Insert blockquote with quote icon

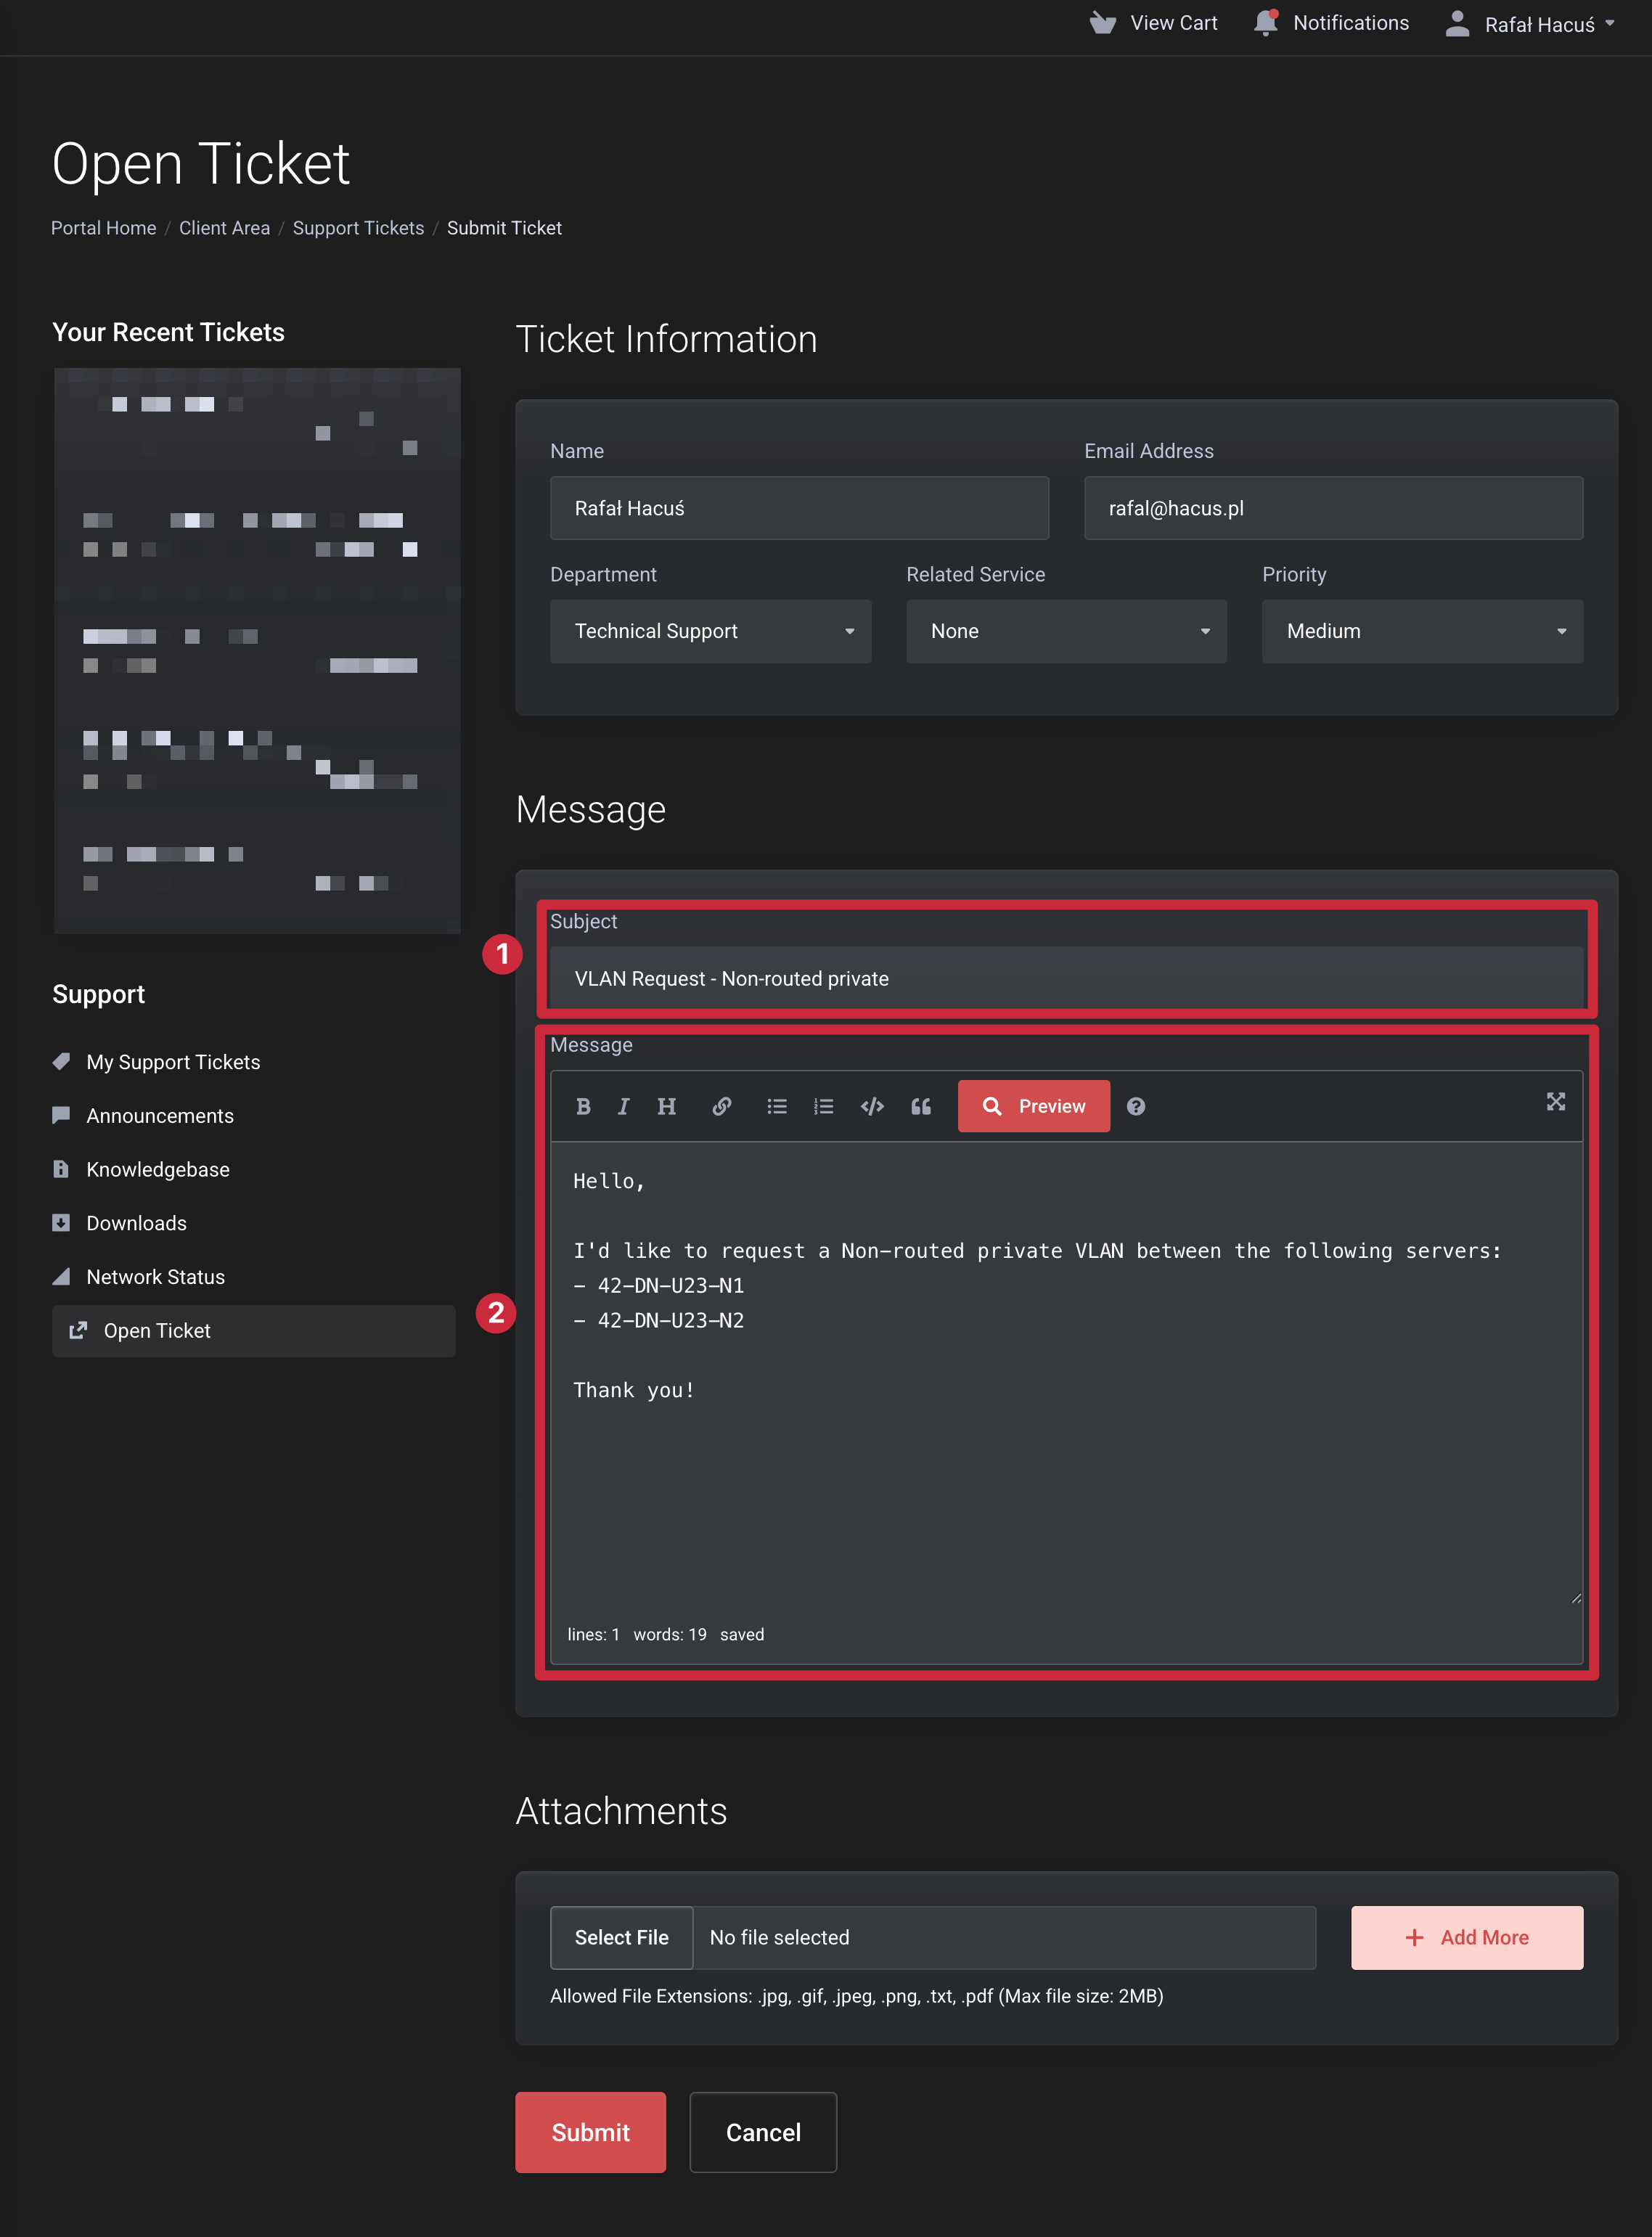(x=921, y=1106)
